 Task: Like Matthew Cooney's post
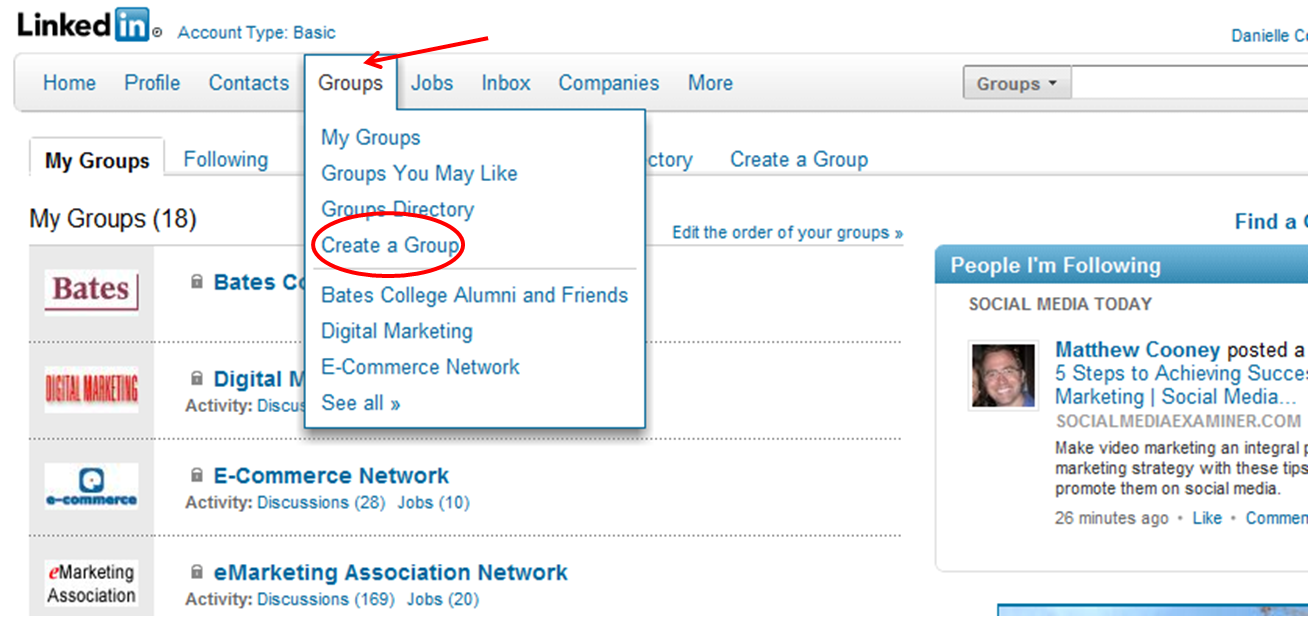pos(1207,518)
